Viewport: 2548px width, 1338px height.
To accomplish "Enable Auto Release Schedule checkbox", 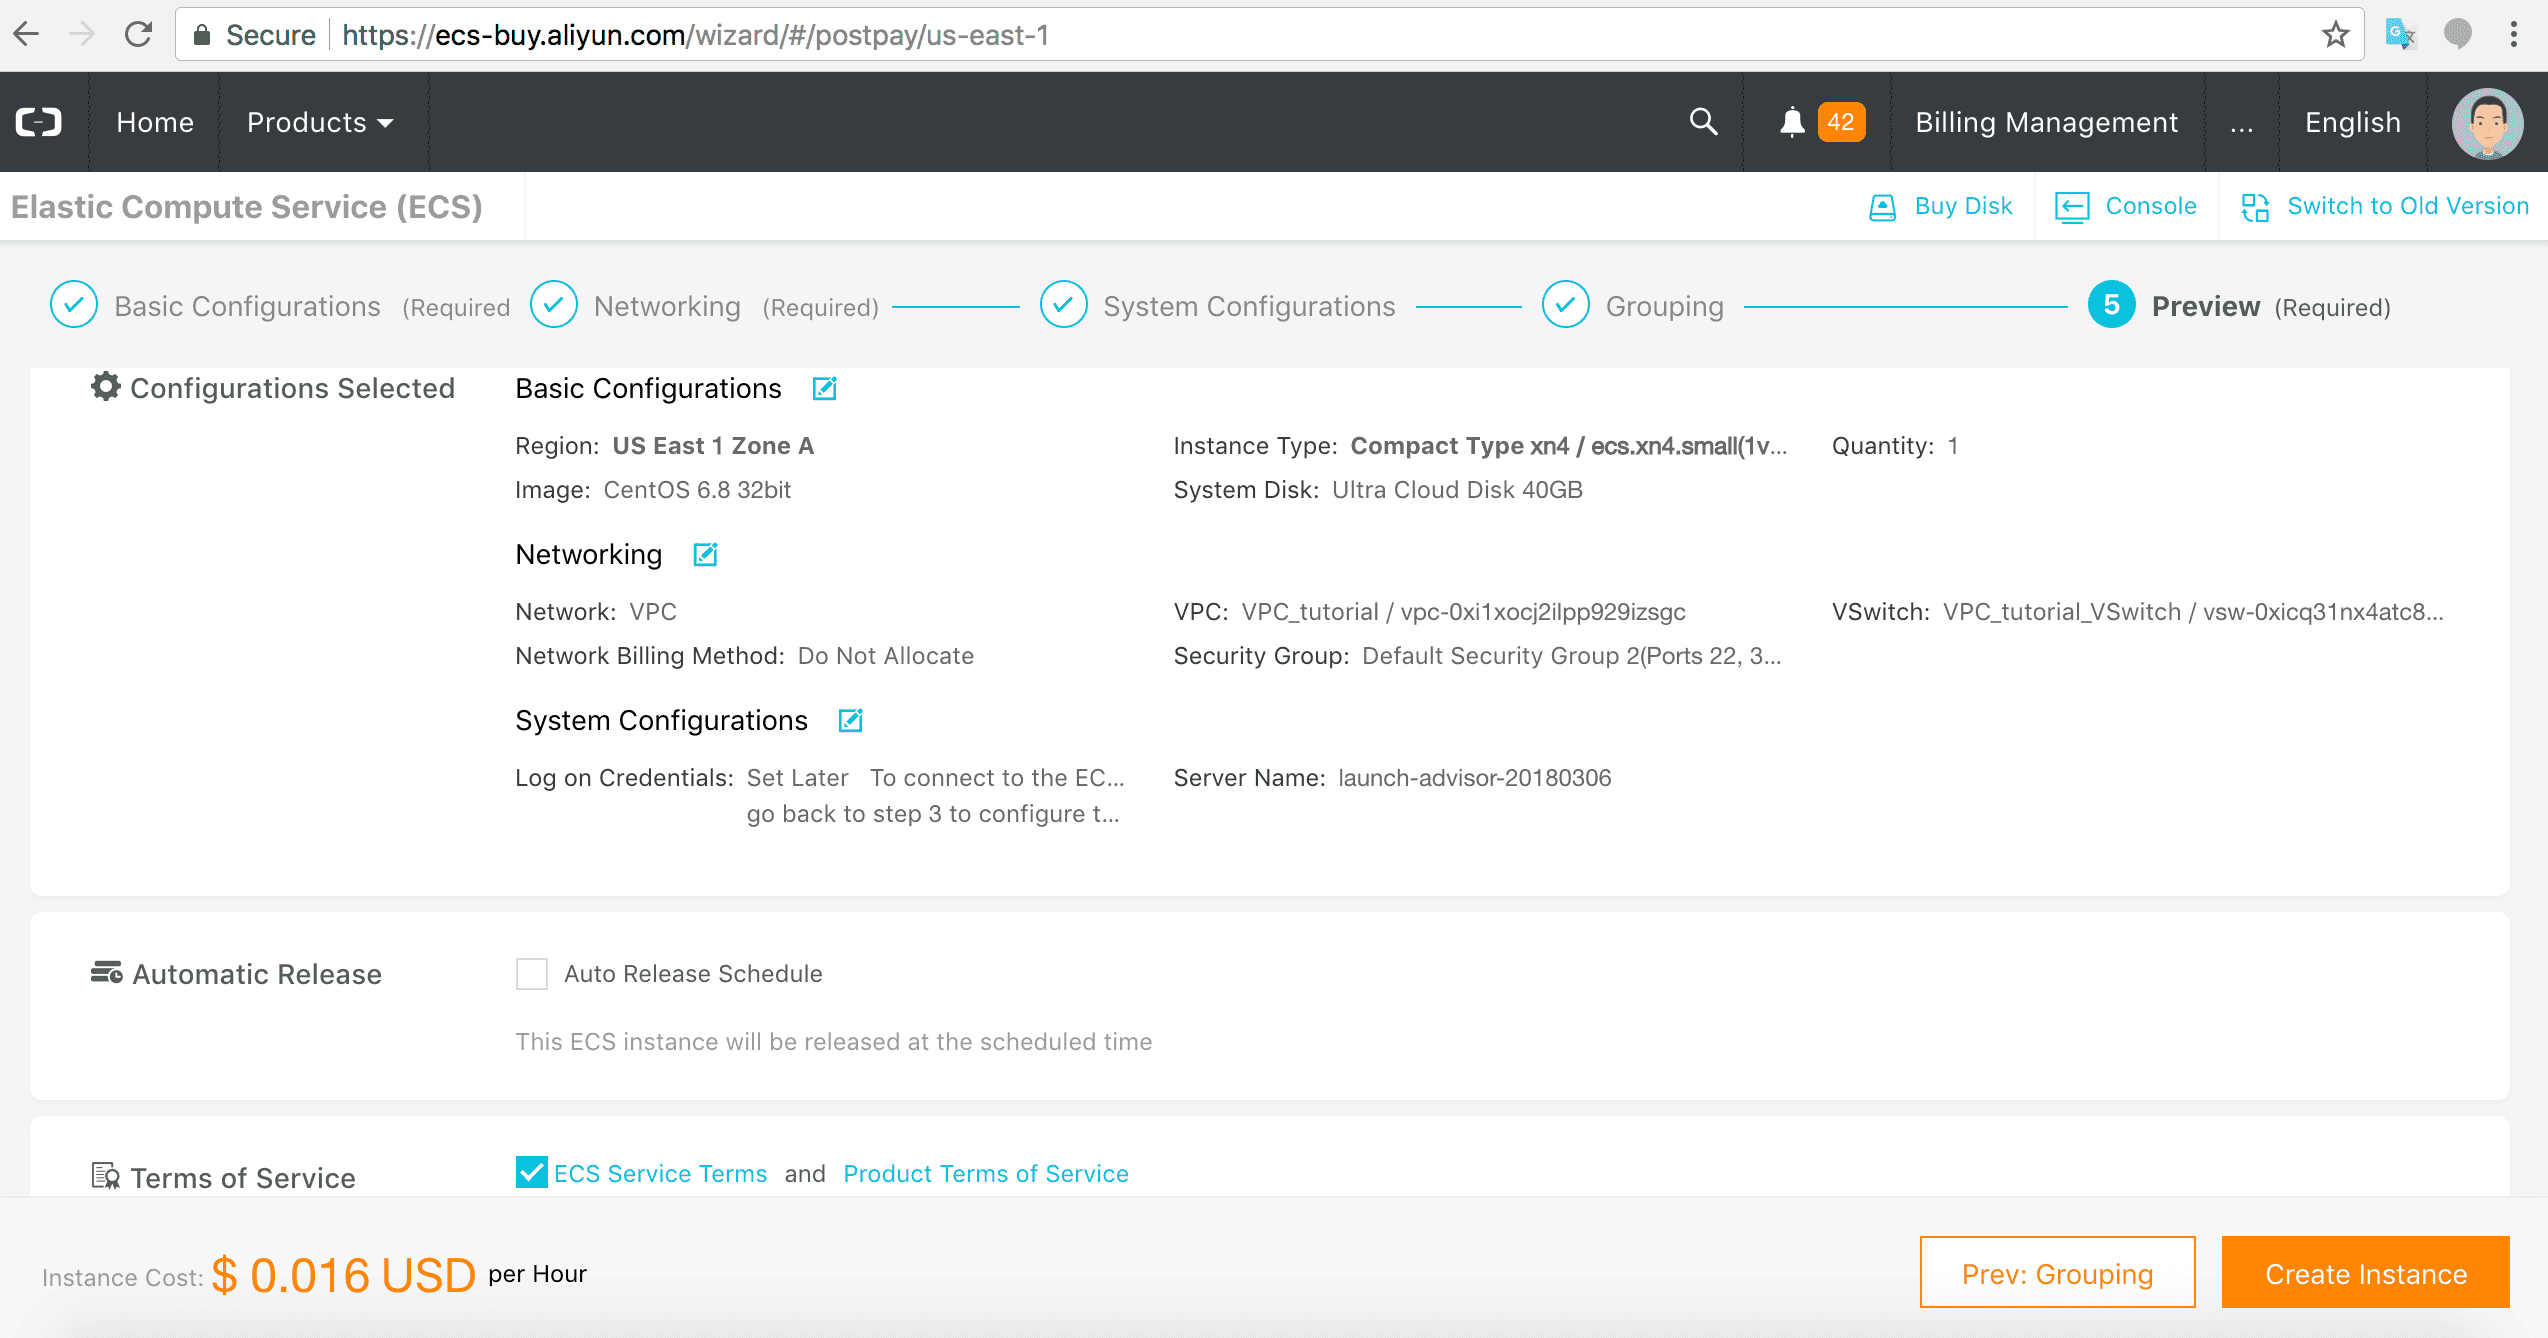I will (x=531, y=973).
